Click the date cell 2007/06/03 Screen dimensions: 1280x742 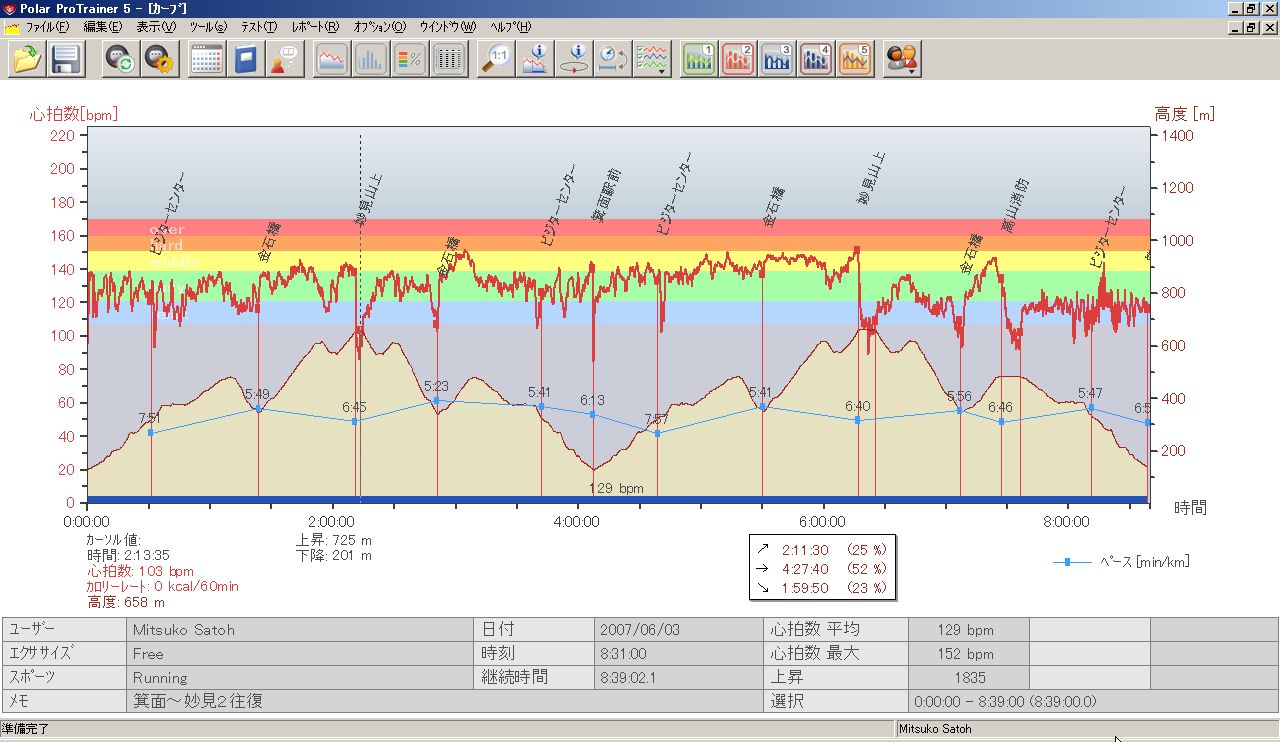(679, 630)
